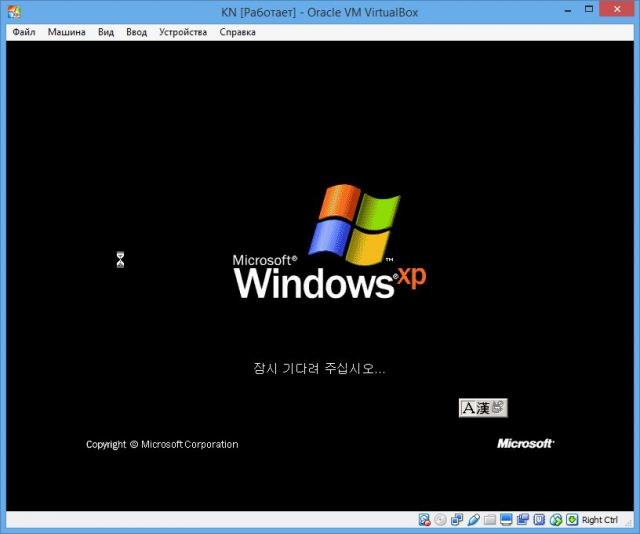Click the mouse integration status icon
This screenshot has height=534, width=640.
pyautogui.click(x=556, y=519)
